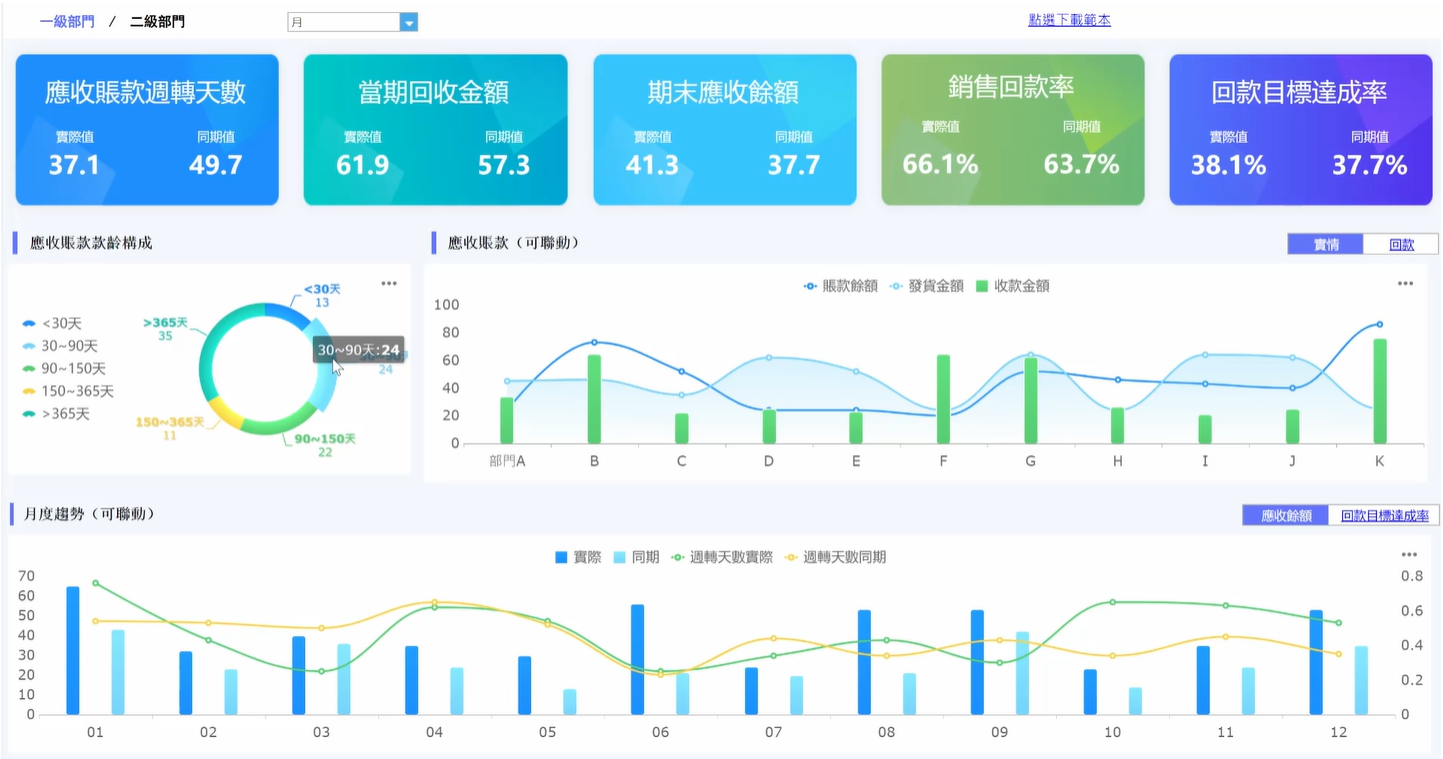Viewport: 1443px width, 759px height.
Task: Toggle the 30~90天 legend item
Action: click(60, 346)
